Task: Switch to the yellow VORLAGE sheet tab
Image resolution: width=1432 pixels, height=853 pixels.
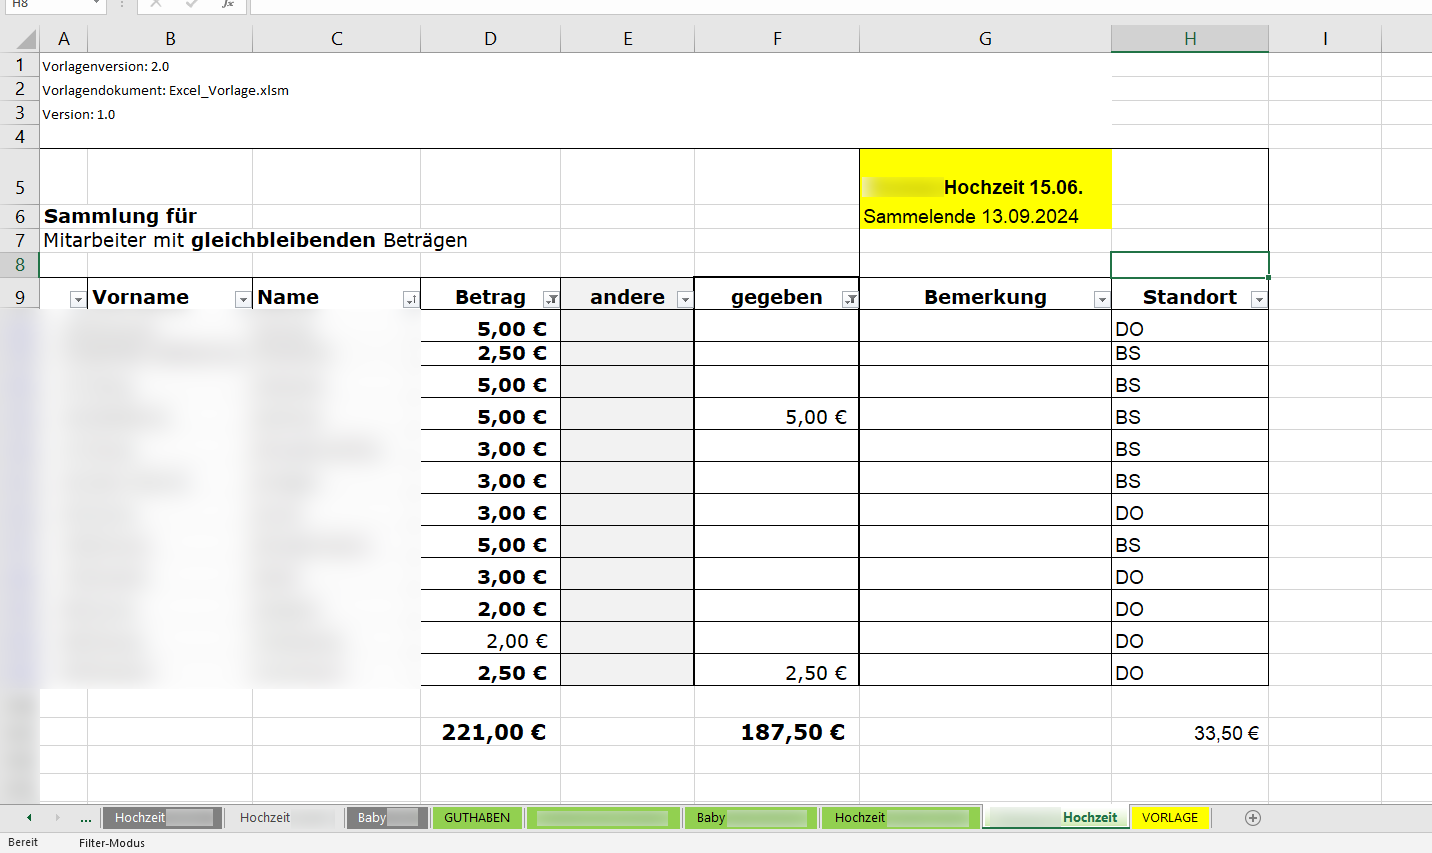Action: (1170, 818)
